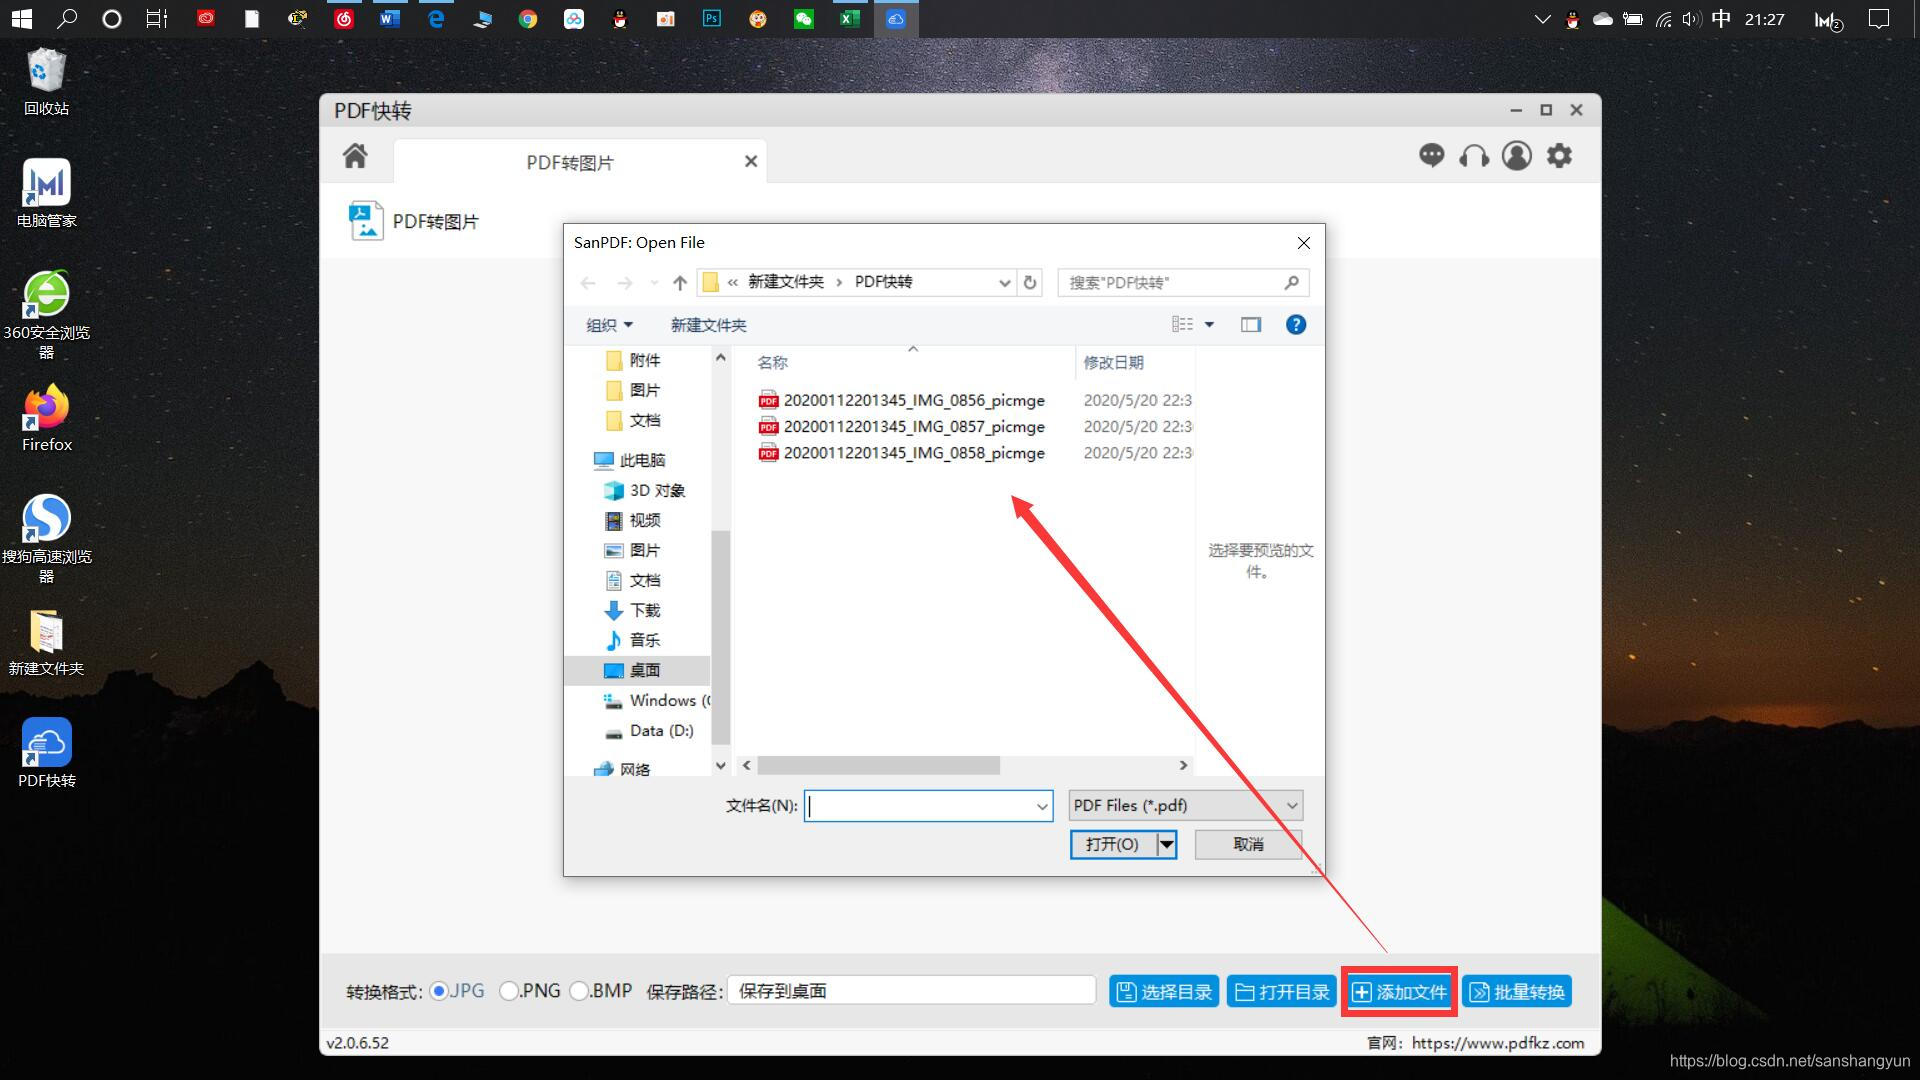Open the PDF Files type dropdown
The height and width of the screenshot is (1080, 1920).
tap(1185, 805)
